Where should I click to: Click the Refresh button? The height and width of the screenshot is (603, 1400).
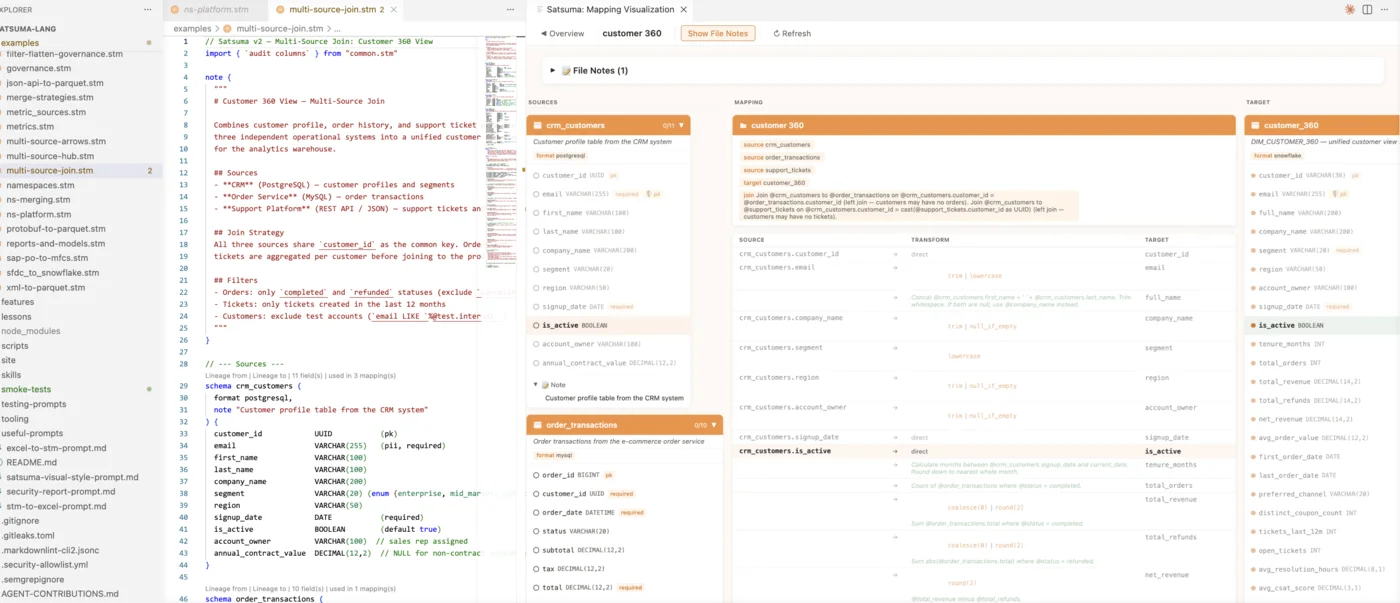[x=791, y=33]
